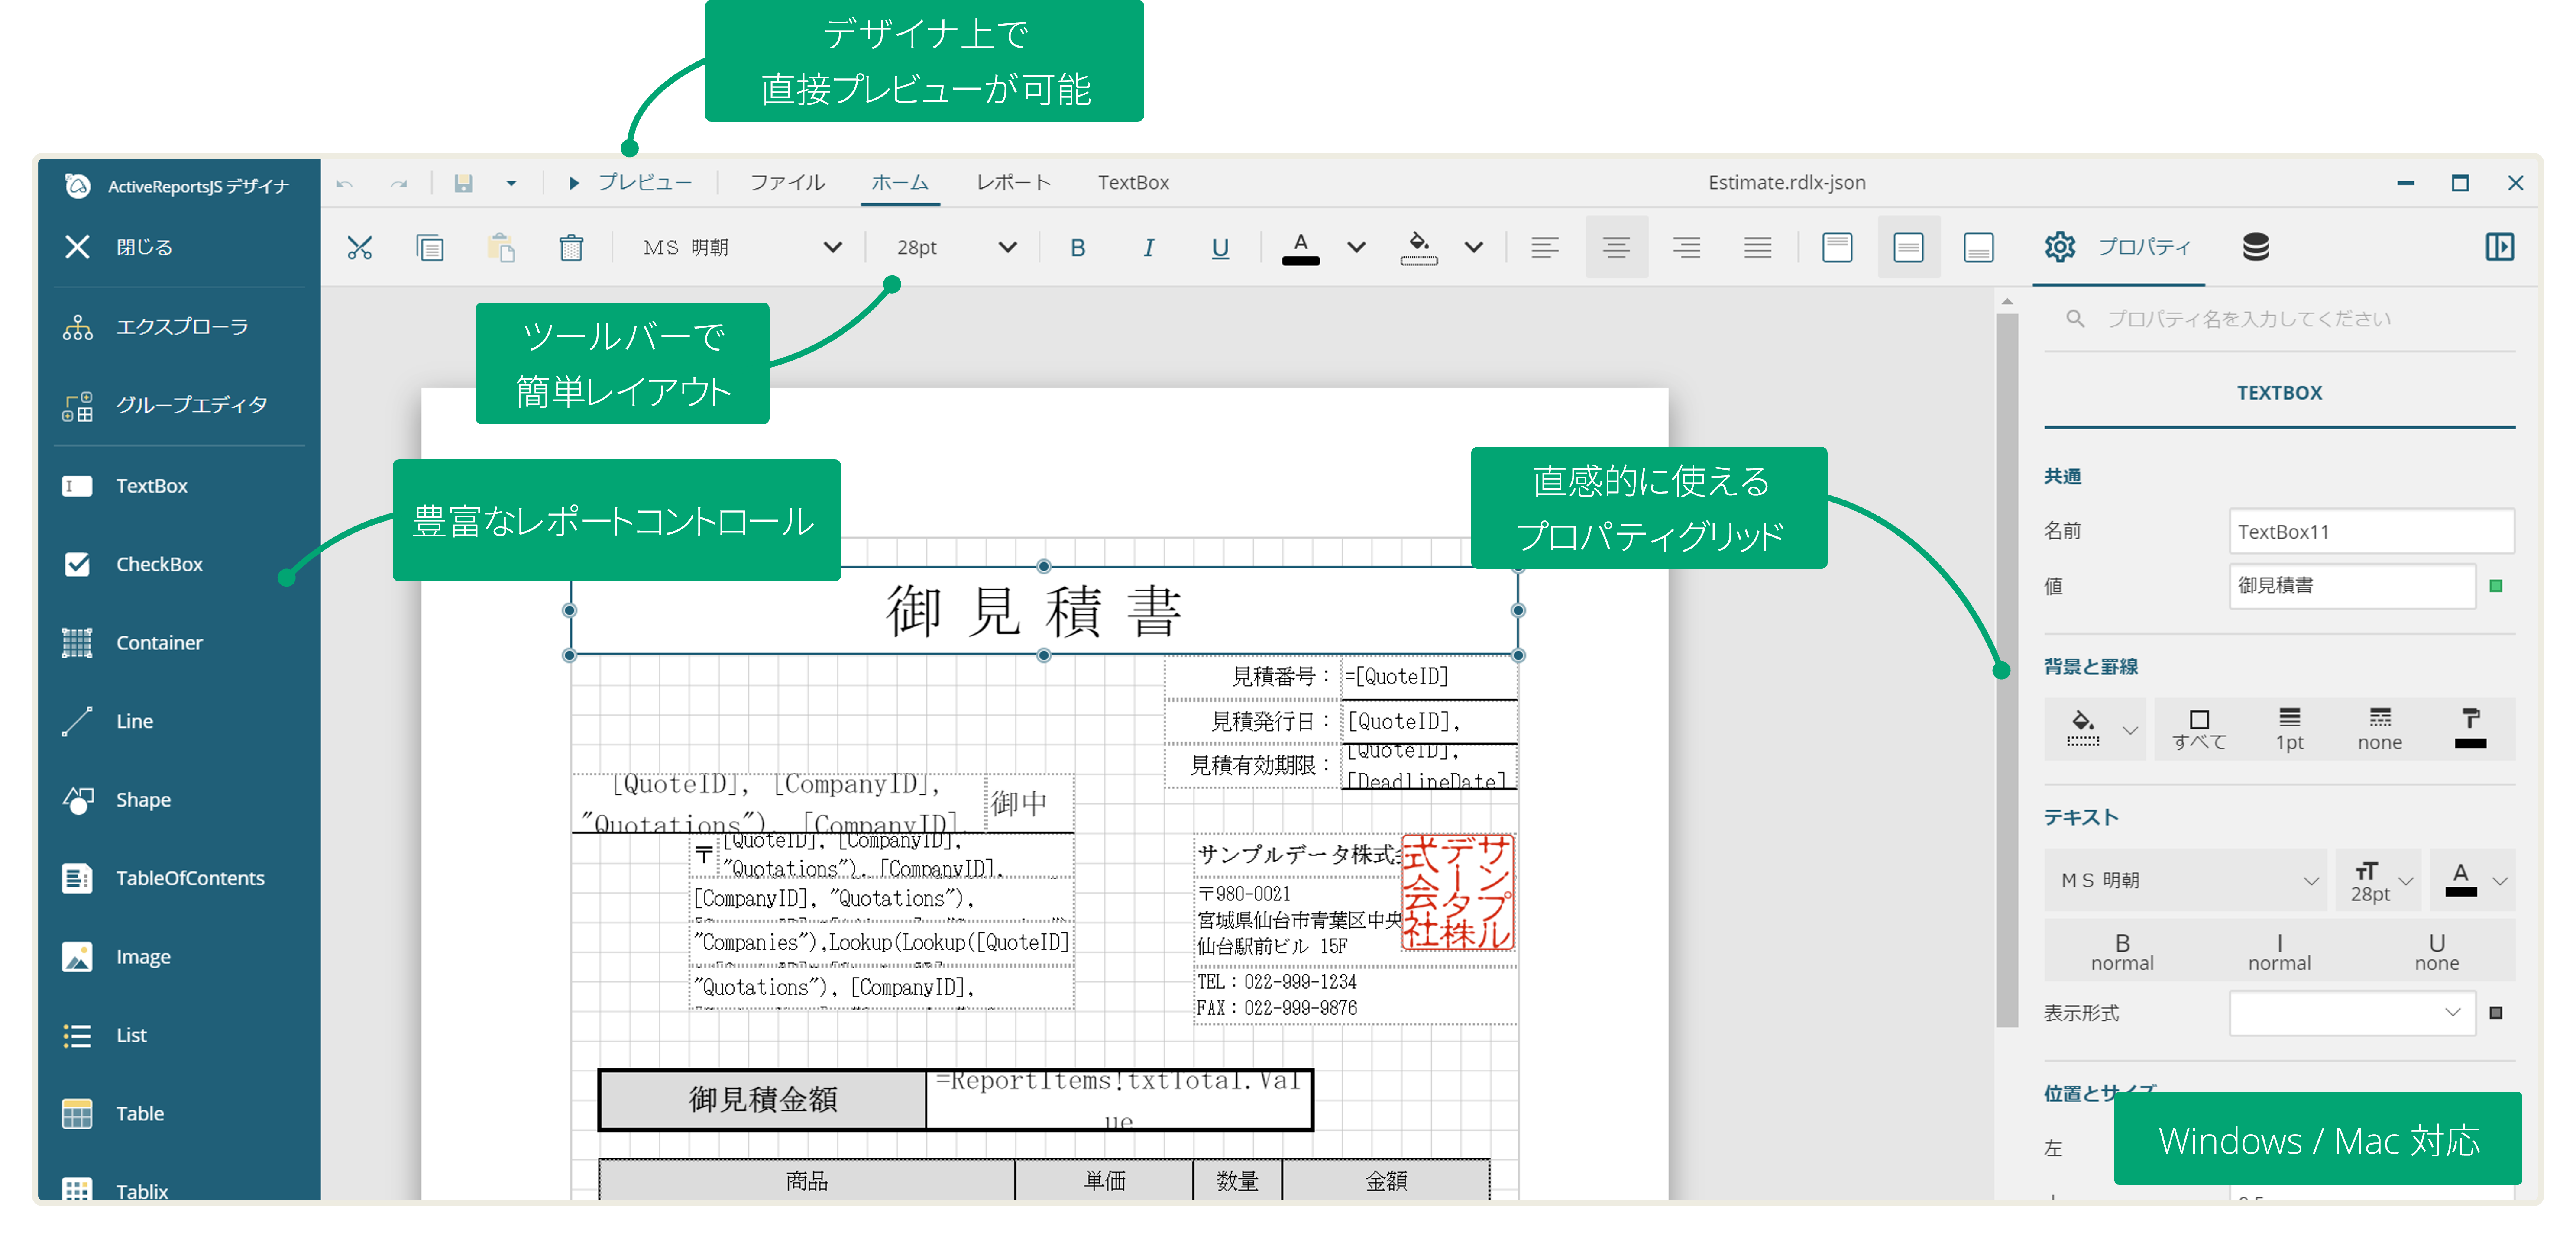This screenshot has width=2576, height=1239.
Task: Open 28pt size dropdown in properties
Action: pos(2378,880)
